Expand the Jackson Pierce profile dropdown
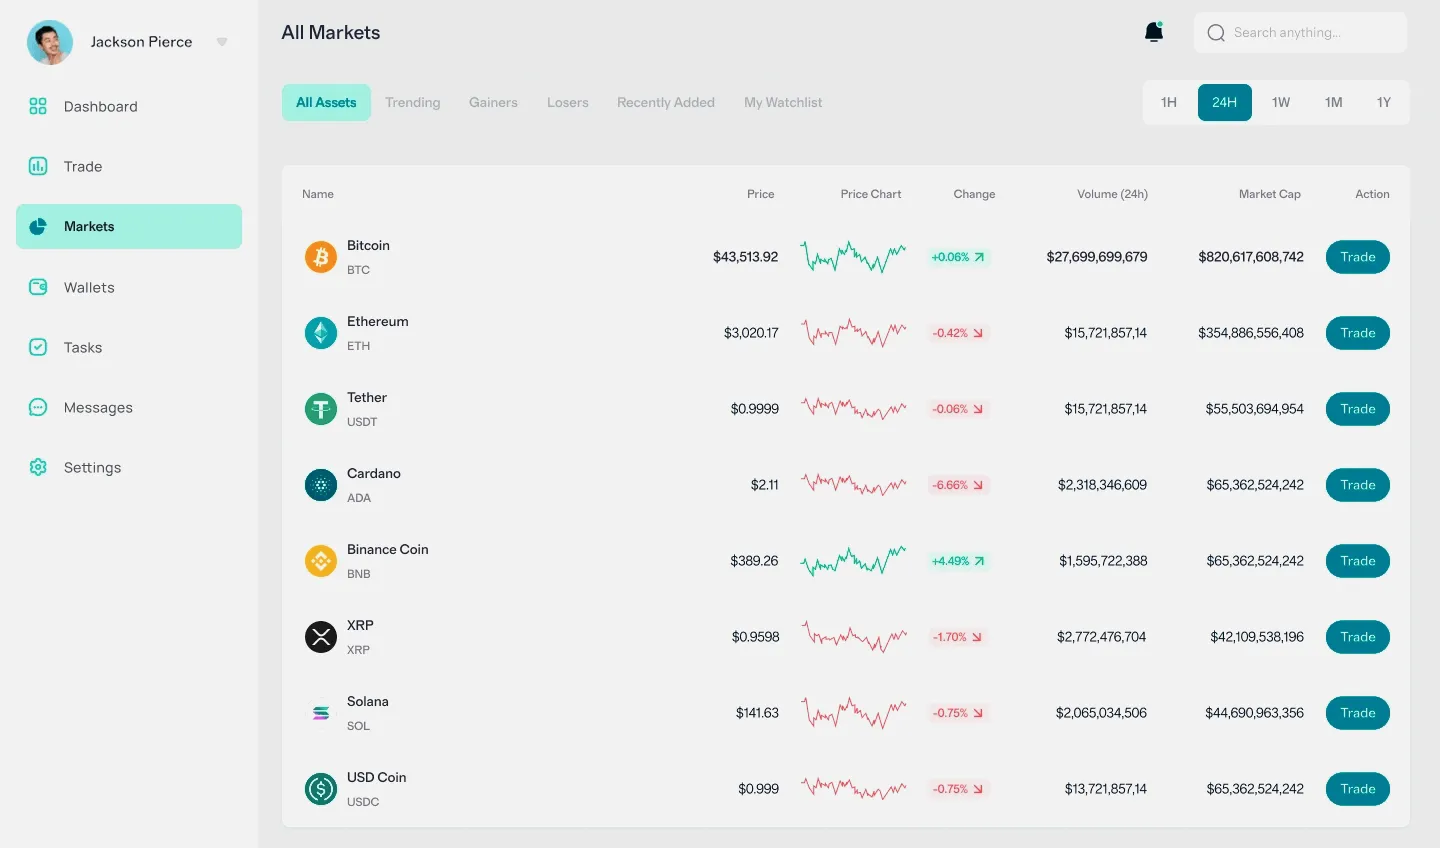The image size is (1440, 848). tap(222, 42)
